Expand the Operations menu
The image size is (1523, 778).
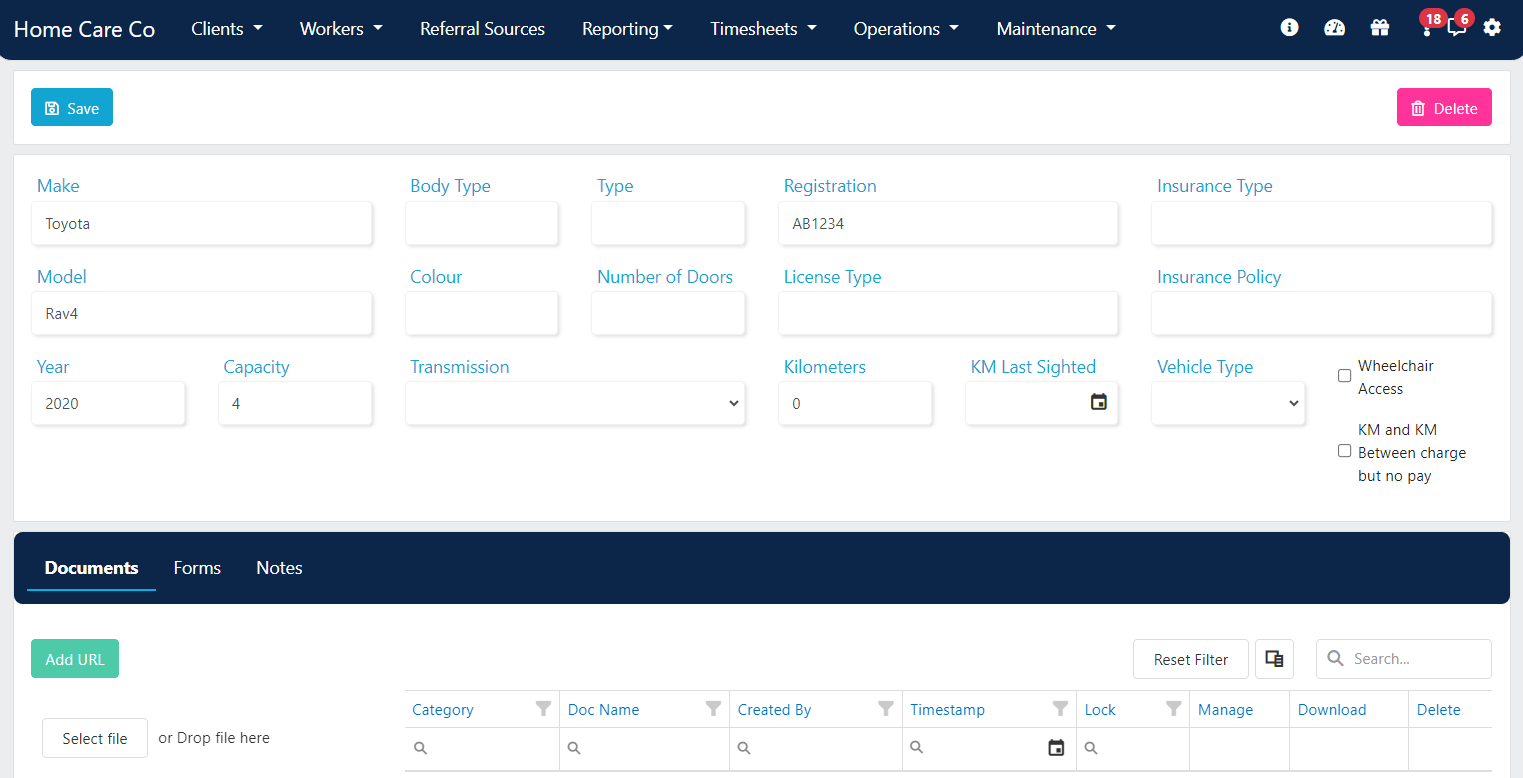point(906,29)
